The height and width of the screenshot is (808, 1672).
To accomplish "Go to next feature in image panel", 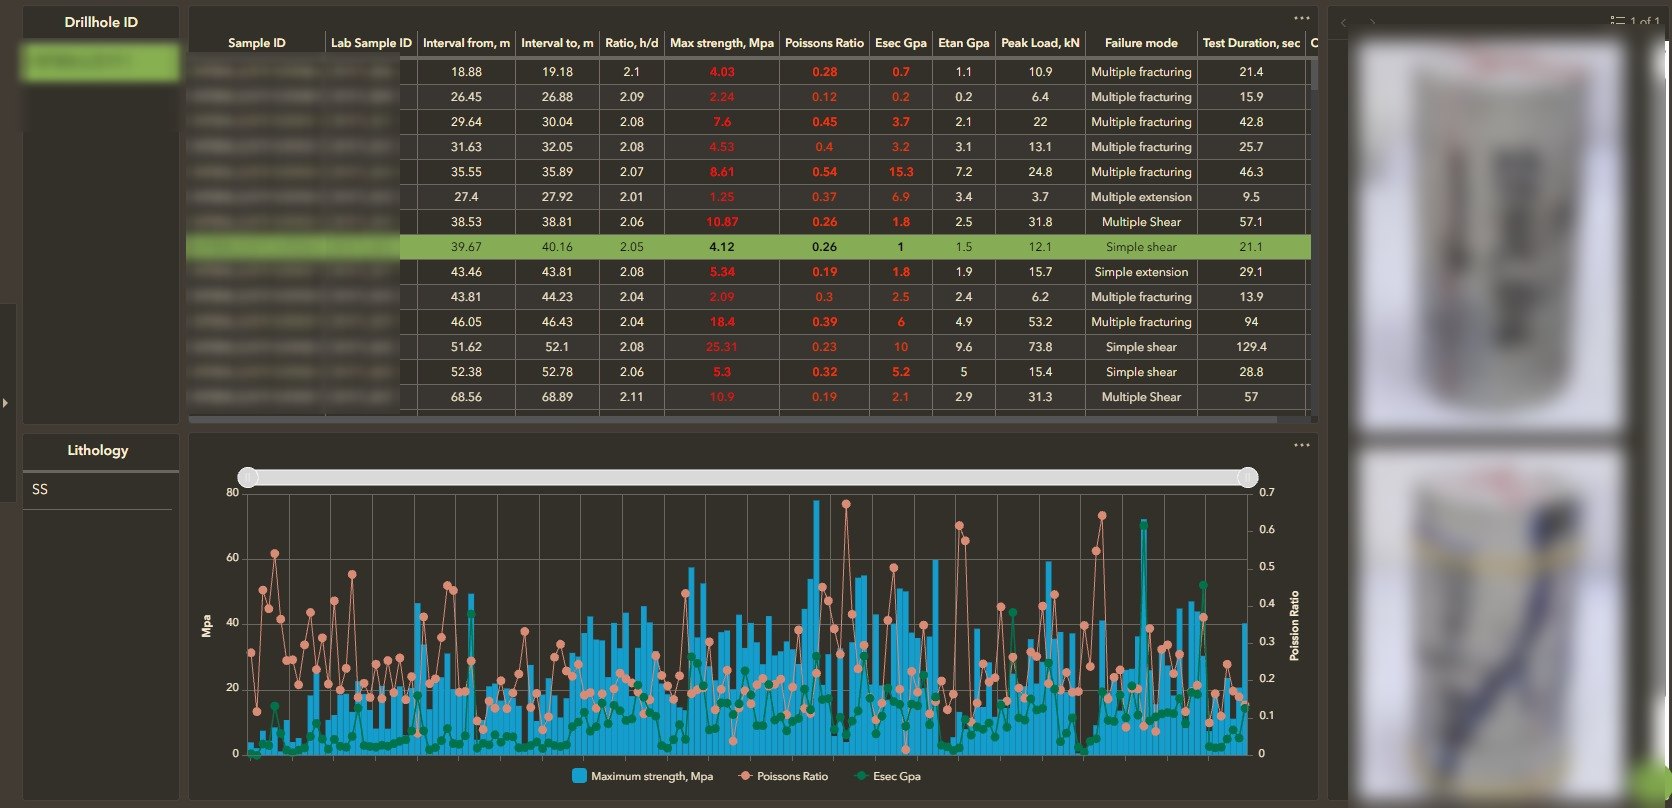I will coord(1372,22).
